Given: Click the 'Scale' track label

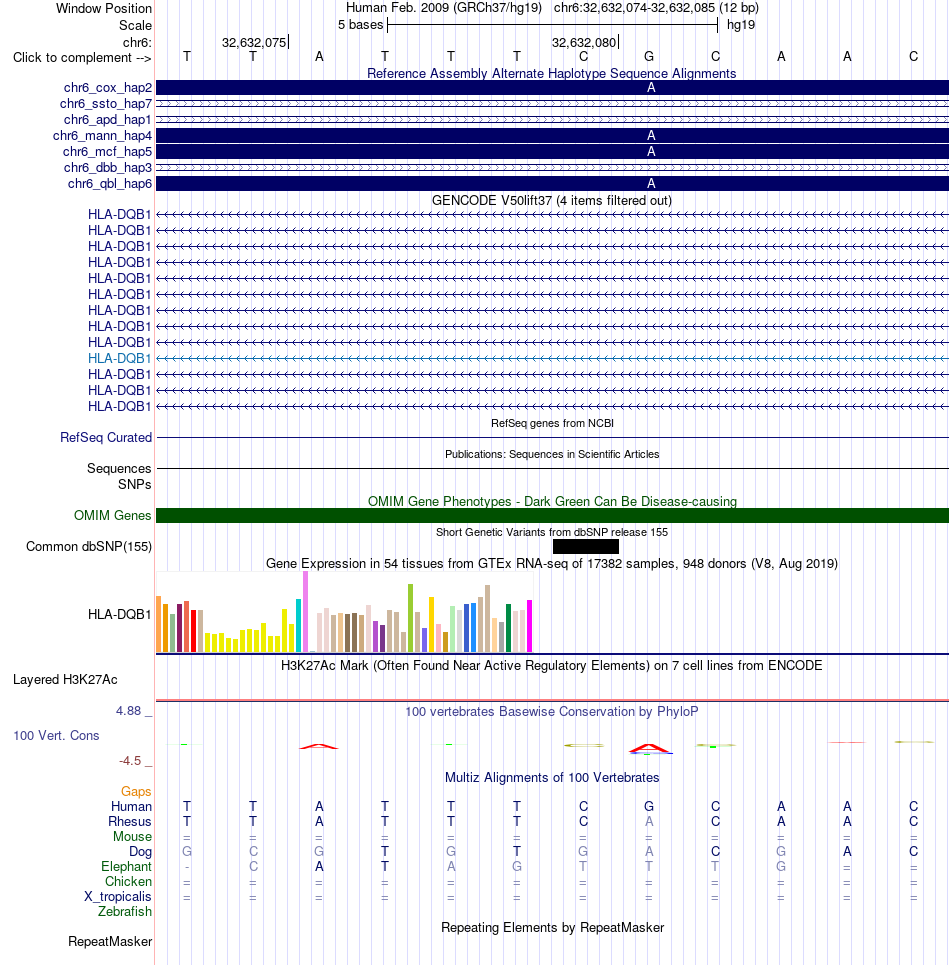Looking at the screenshot, I should tap(135, 25).
